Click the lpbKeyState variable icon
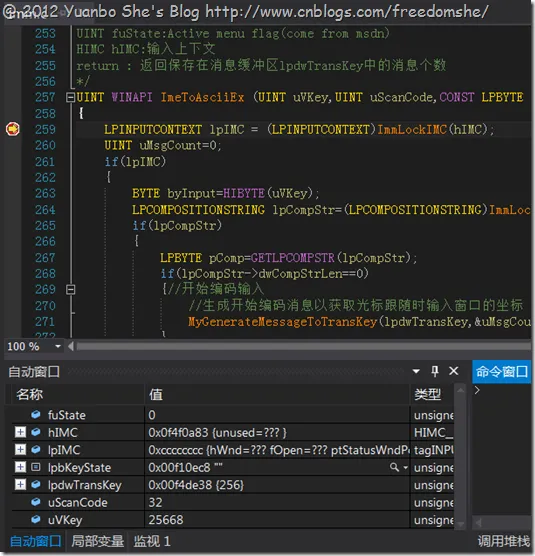535x556 pixels. (35, 467)
